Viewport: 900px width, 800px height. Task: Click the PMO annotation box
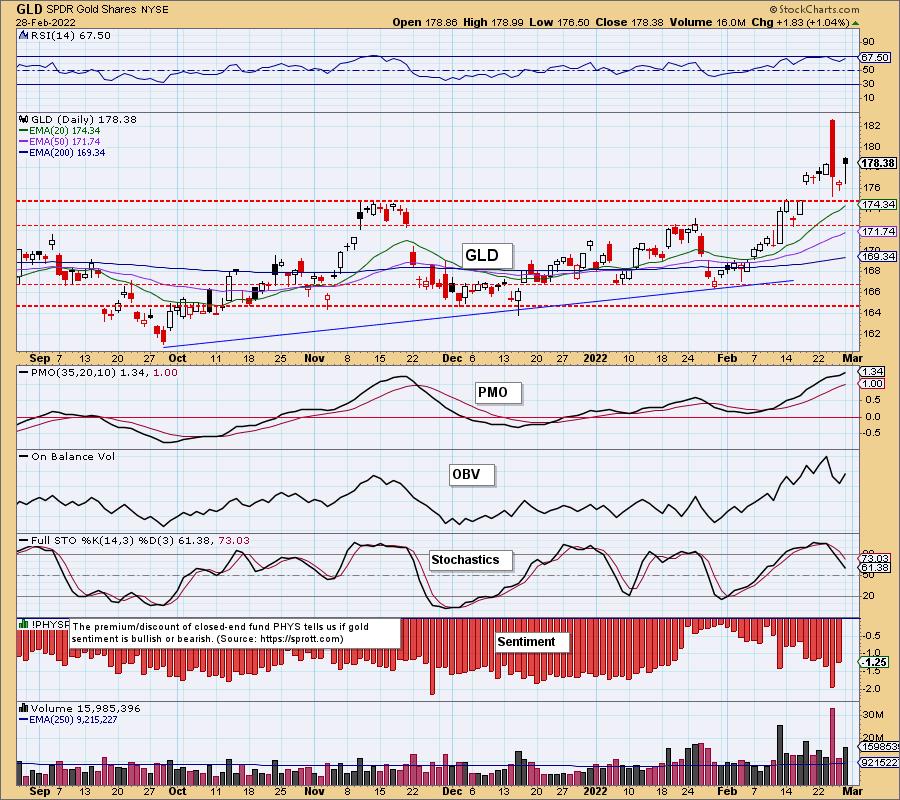point(498,393)
